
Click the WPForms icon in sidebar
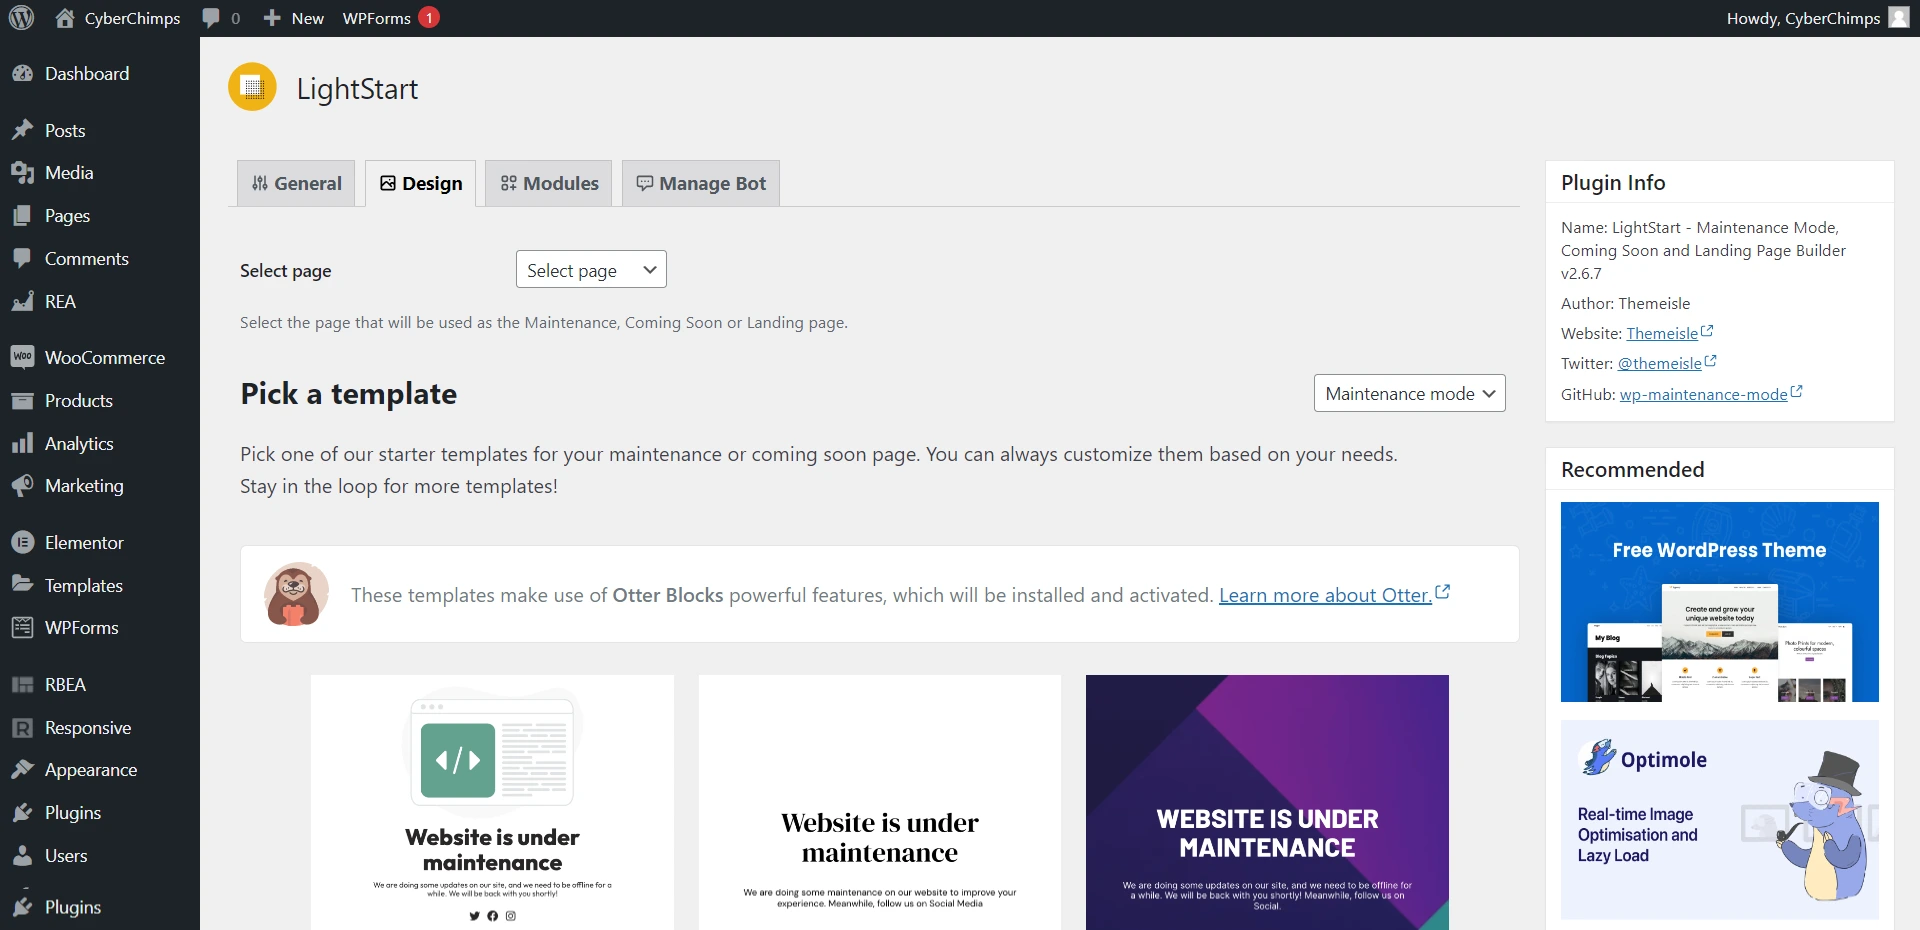point(22,628)
